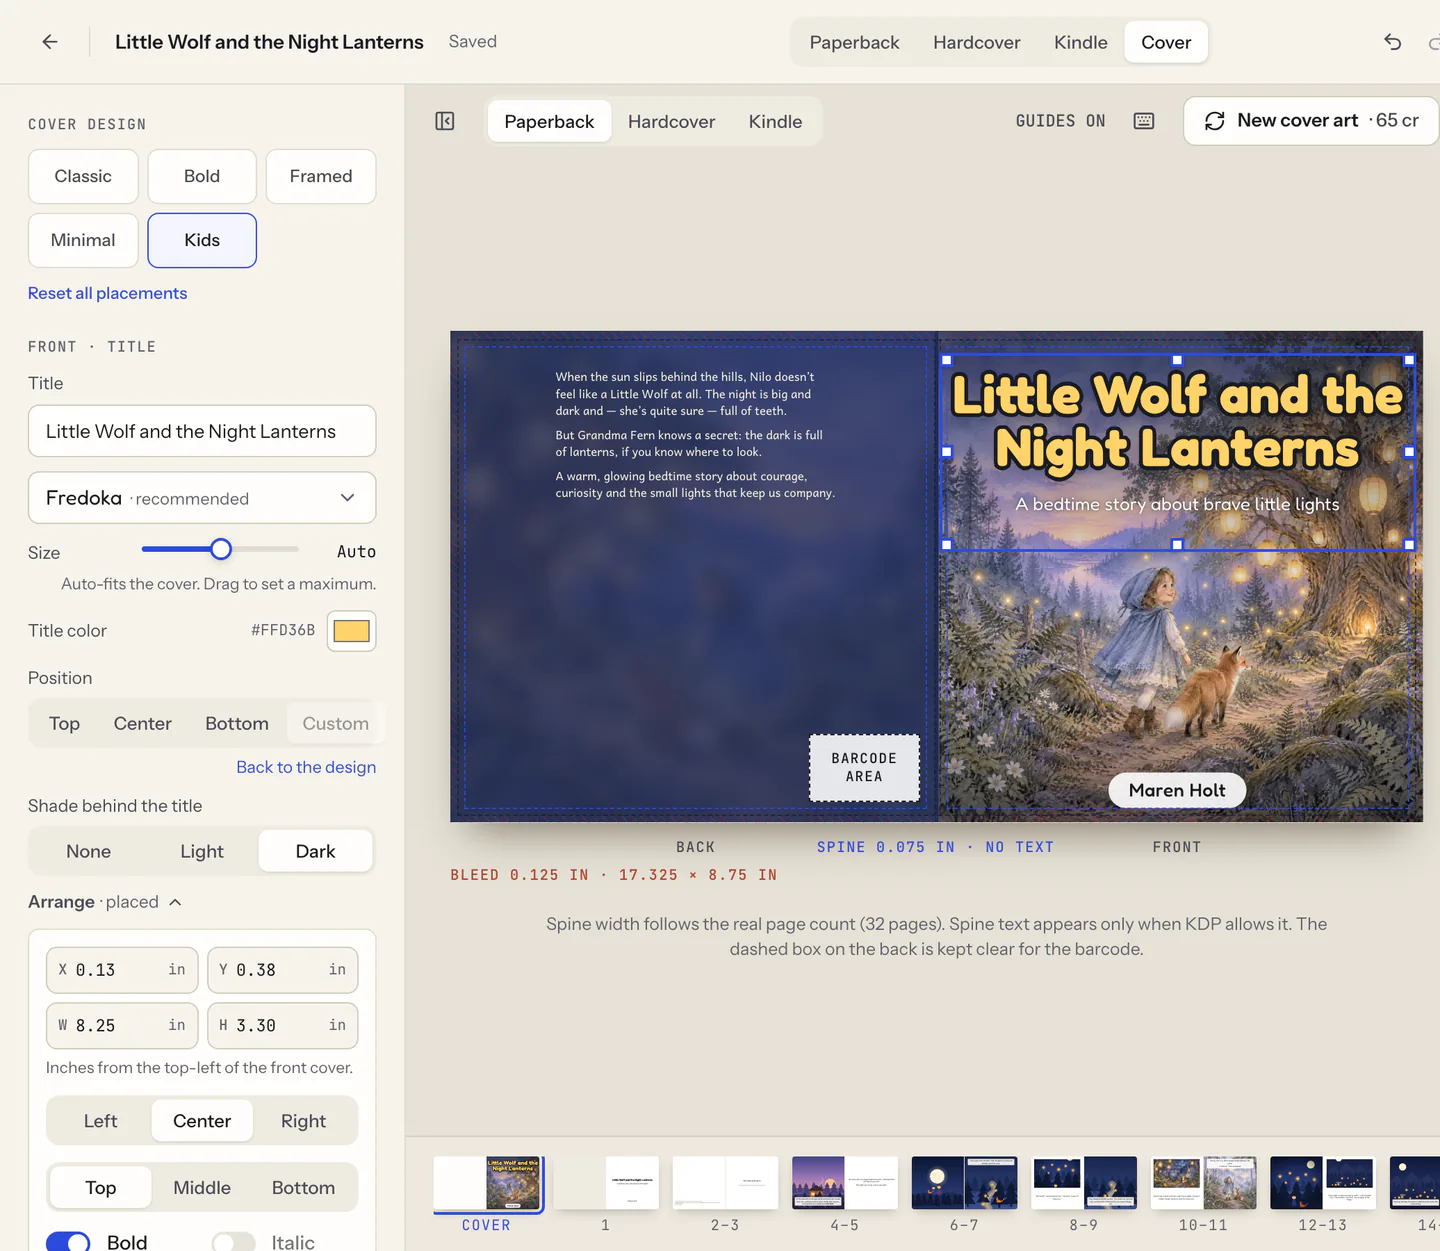Click Back to the design link
The width and height of the screenshot is (1440, 1251).
tap(306, 767)
